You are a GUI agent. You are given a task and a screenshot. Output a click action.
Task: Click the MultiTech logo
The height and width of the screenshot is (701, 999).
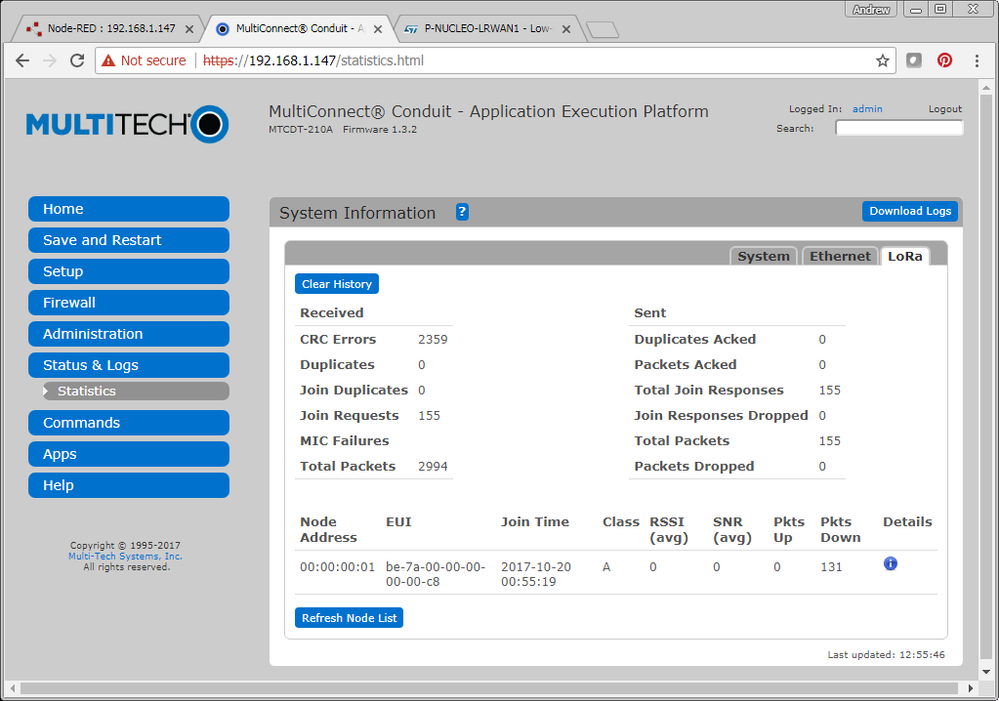point(127,124)
